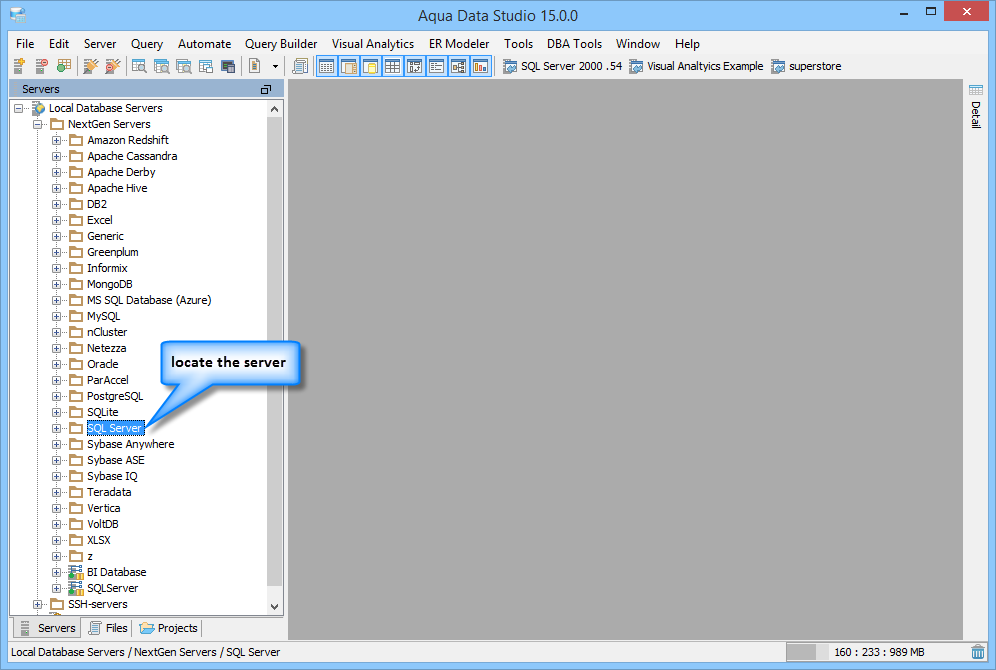Select the Vertica tree item

point(104,508)
